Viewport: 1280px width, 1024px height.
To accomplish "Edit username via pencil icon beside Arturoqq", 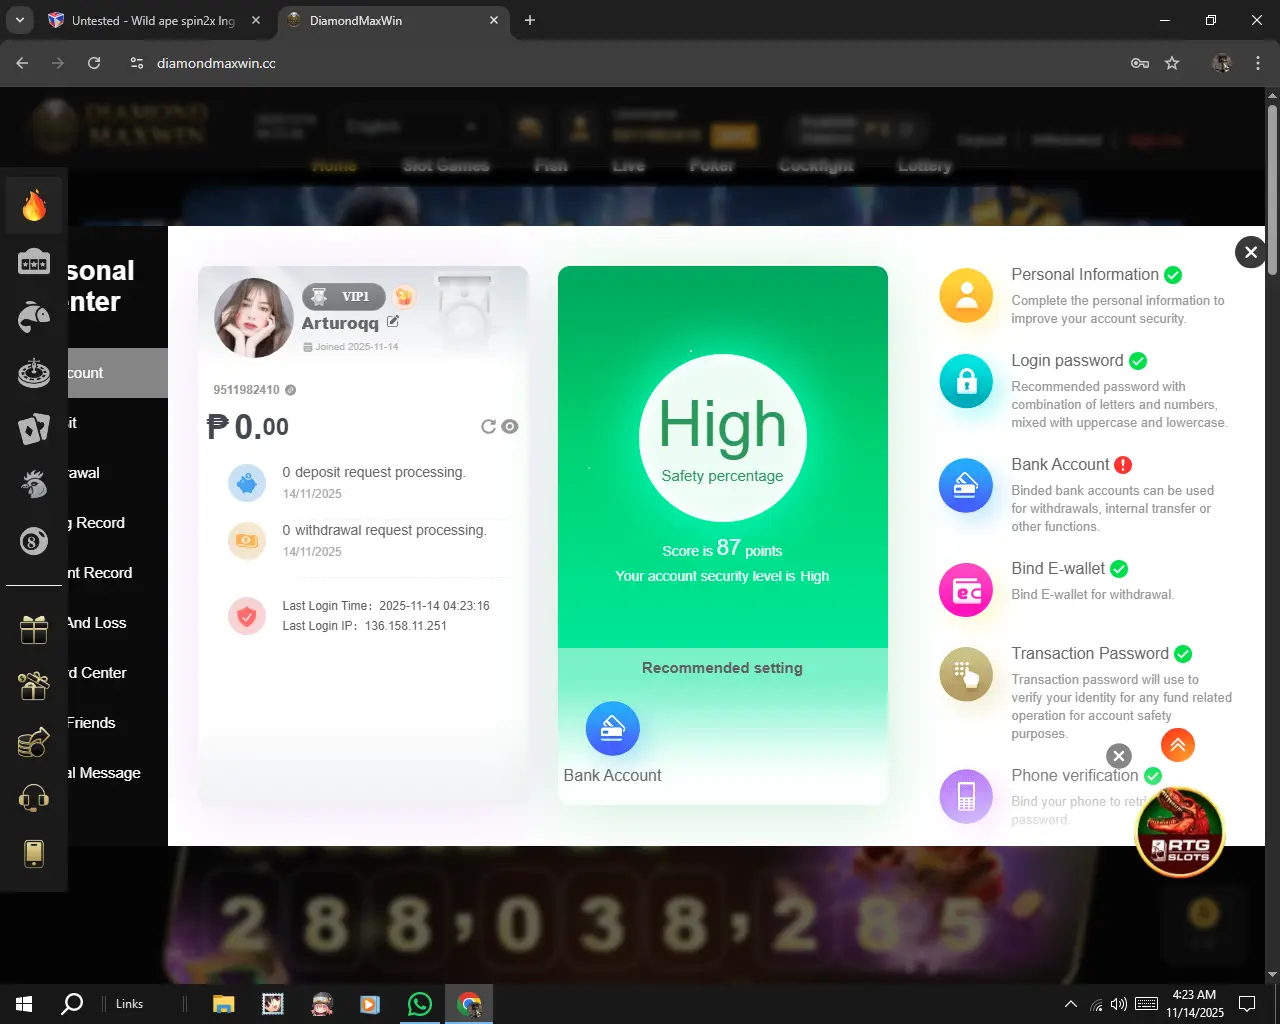I will 393,322.
